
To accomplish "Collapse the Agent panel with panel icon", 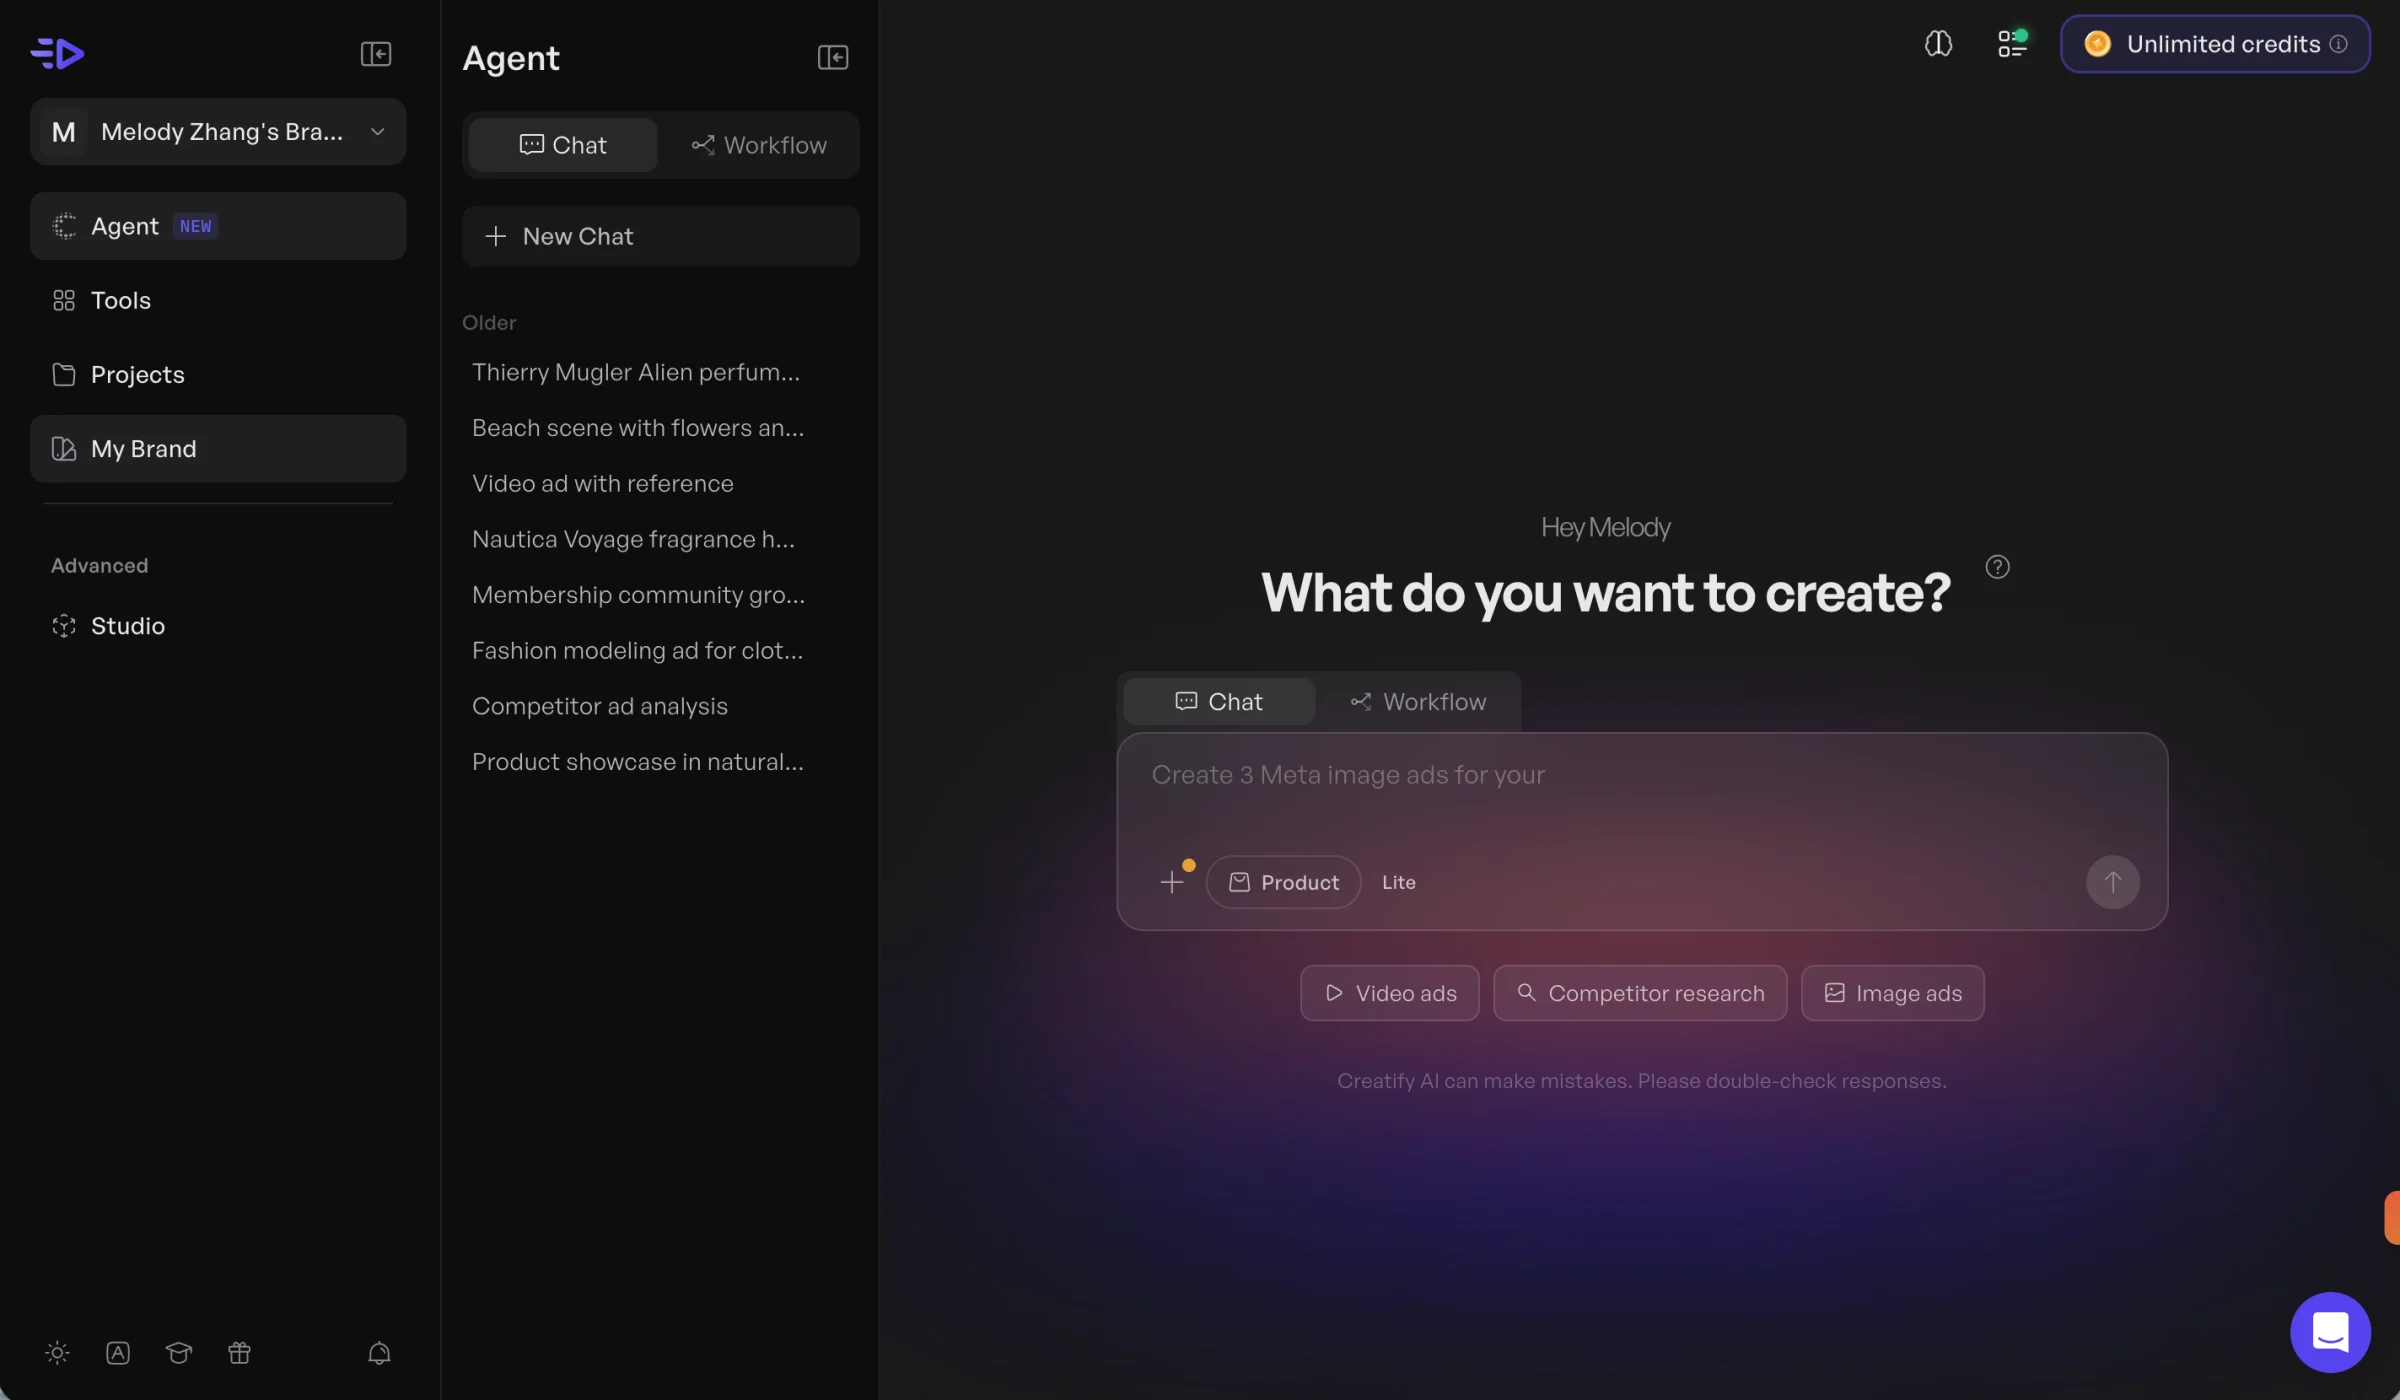I will [x=833, y=58].
